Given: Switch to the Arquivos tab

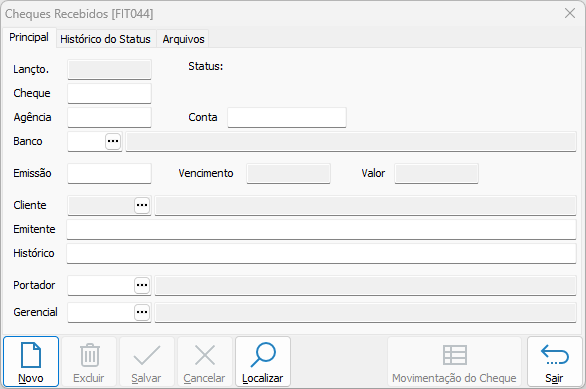Looking at the screenshot, I should (x=183, y=39).
